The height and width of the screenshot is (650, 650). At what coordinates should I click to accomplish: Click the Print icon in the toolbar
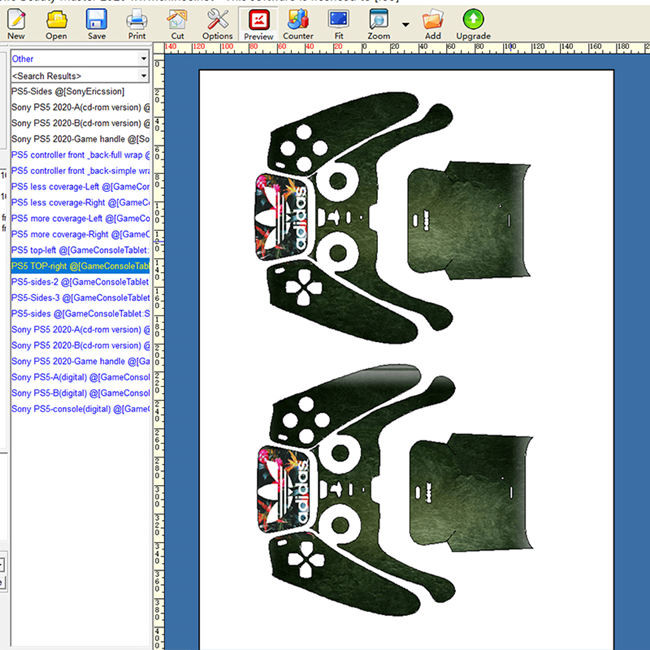pos(136,19)
